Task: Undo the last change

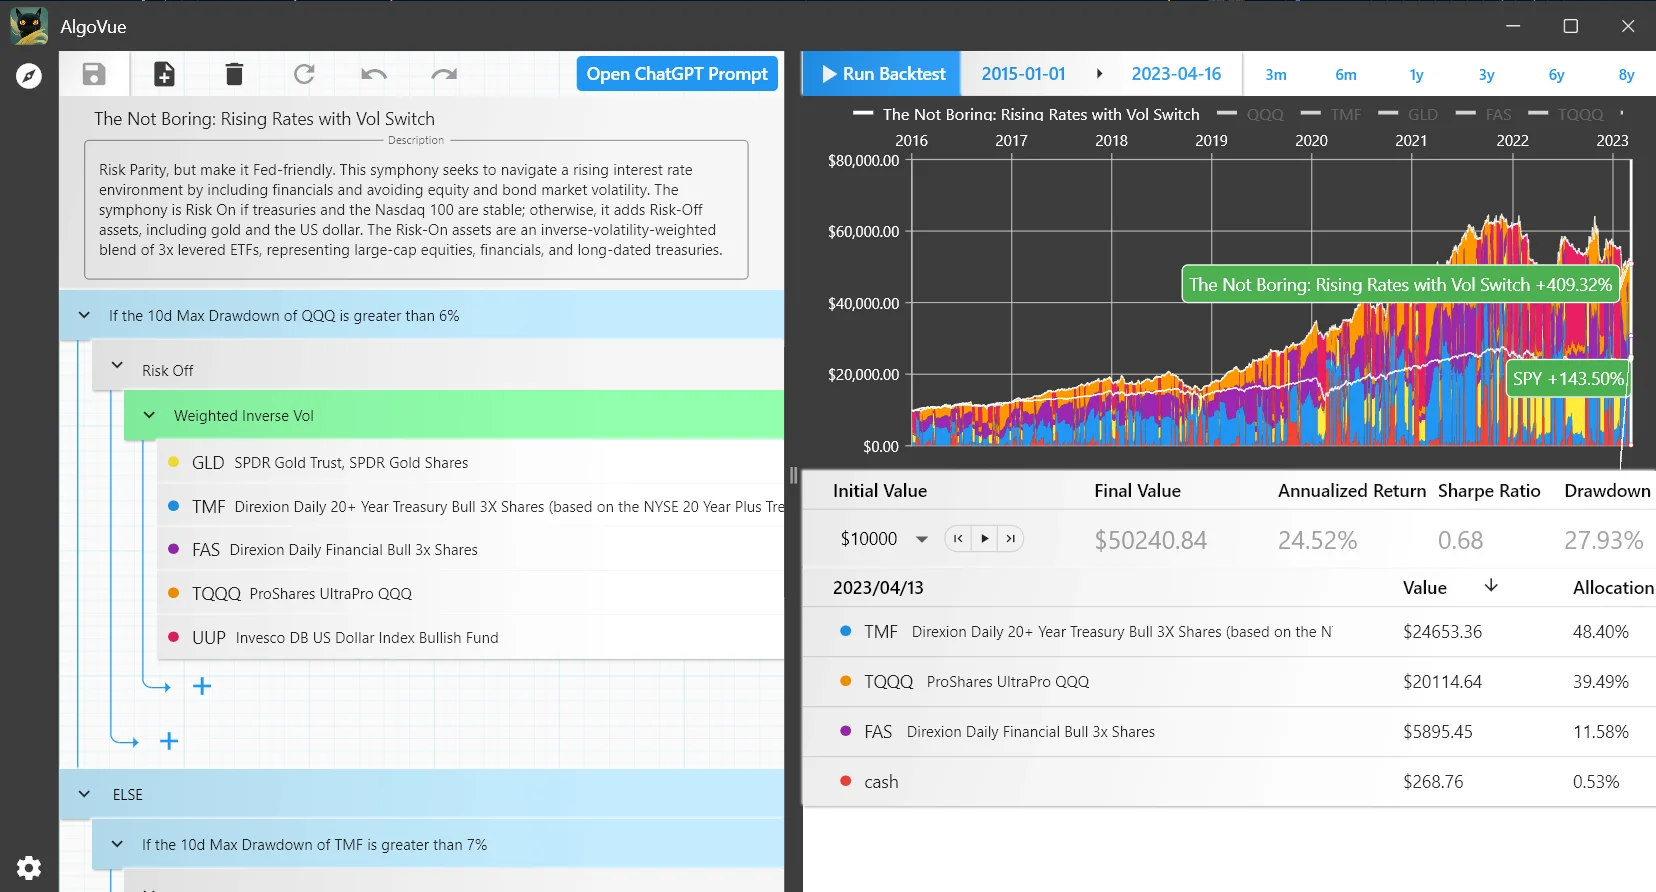Action: (x=374, y=74)
